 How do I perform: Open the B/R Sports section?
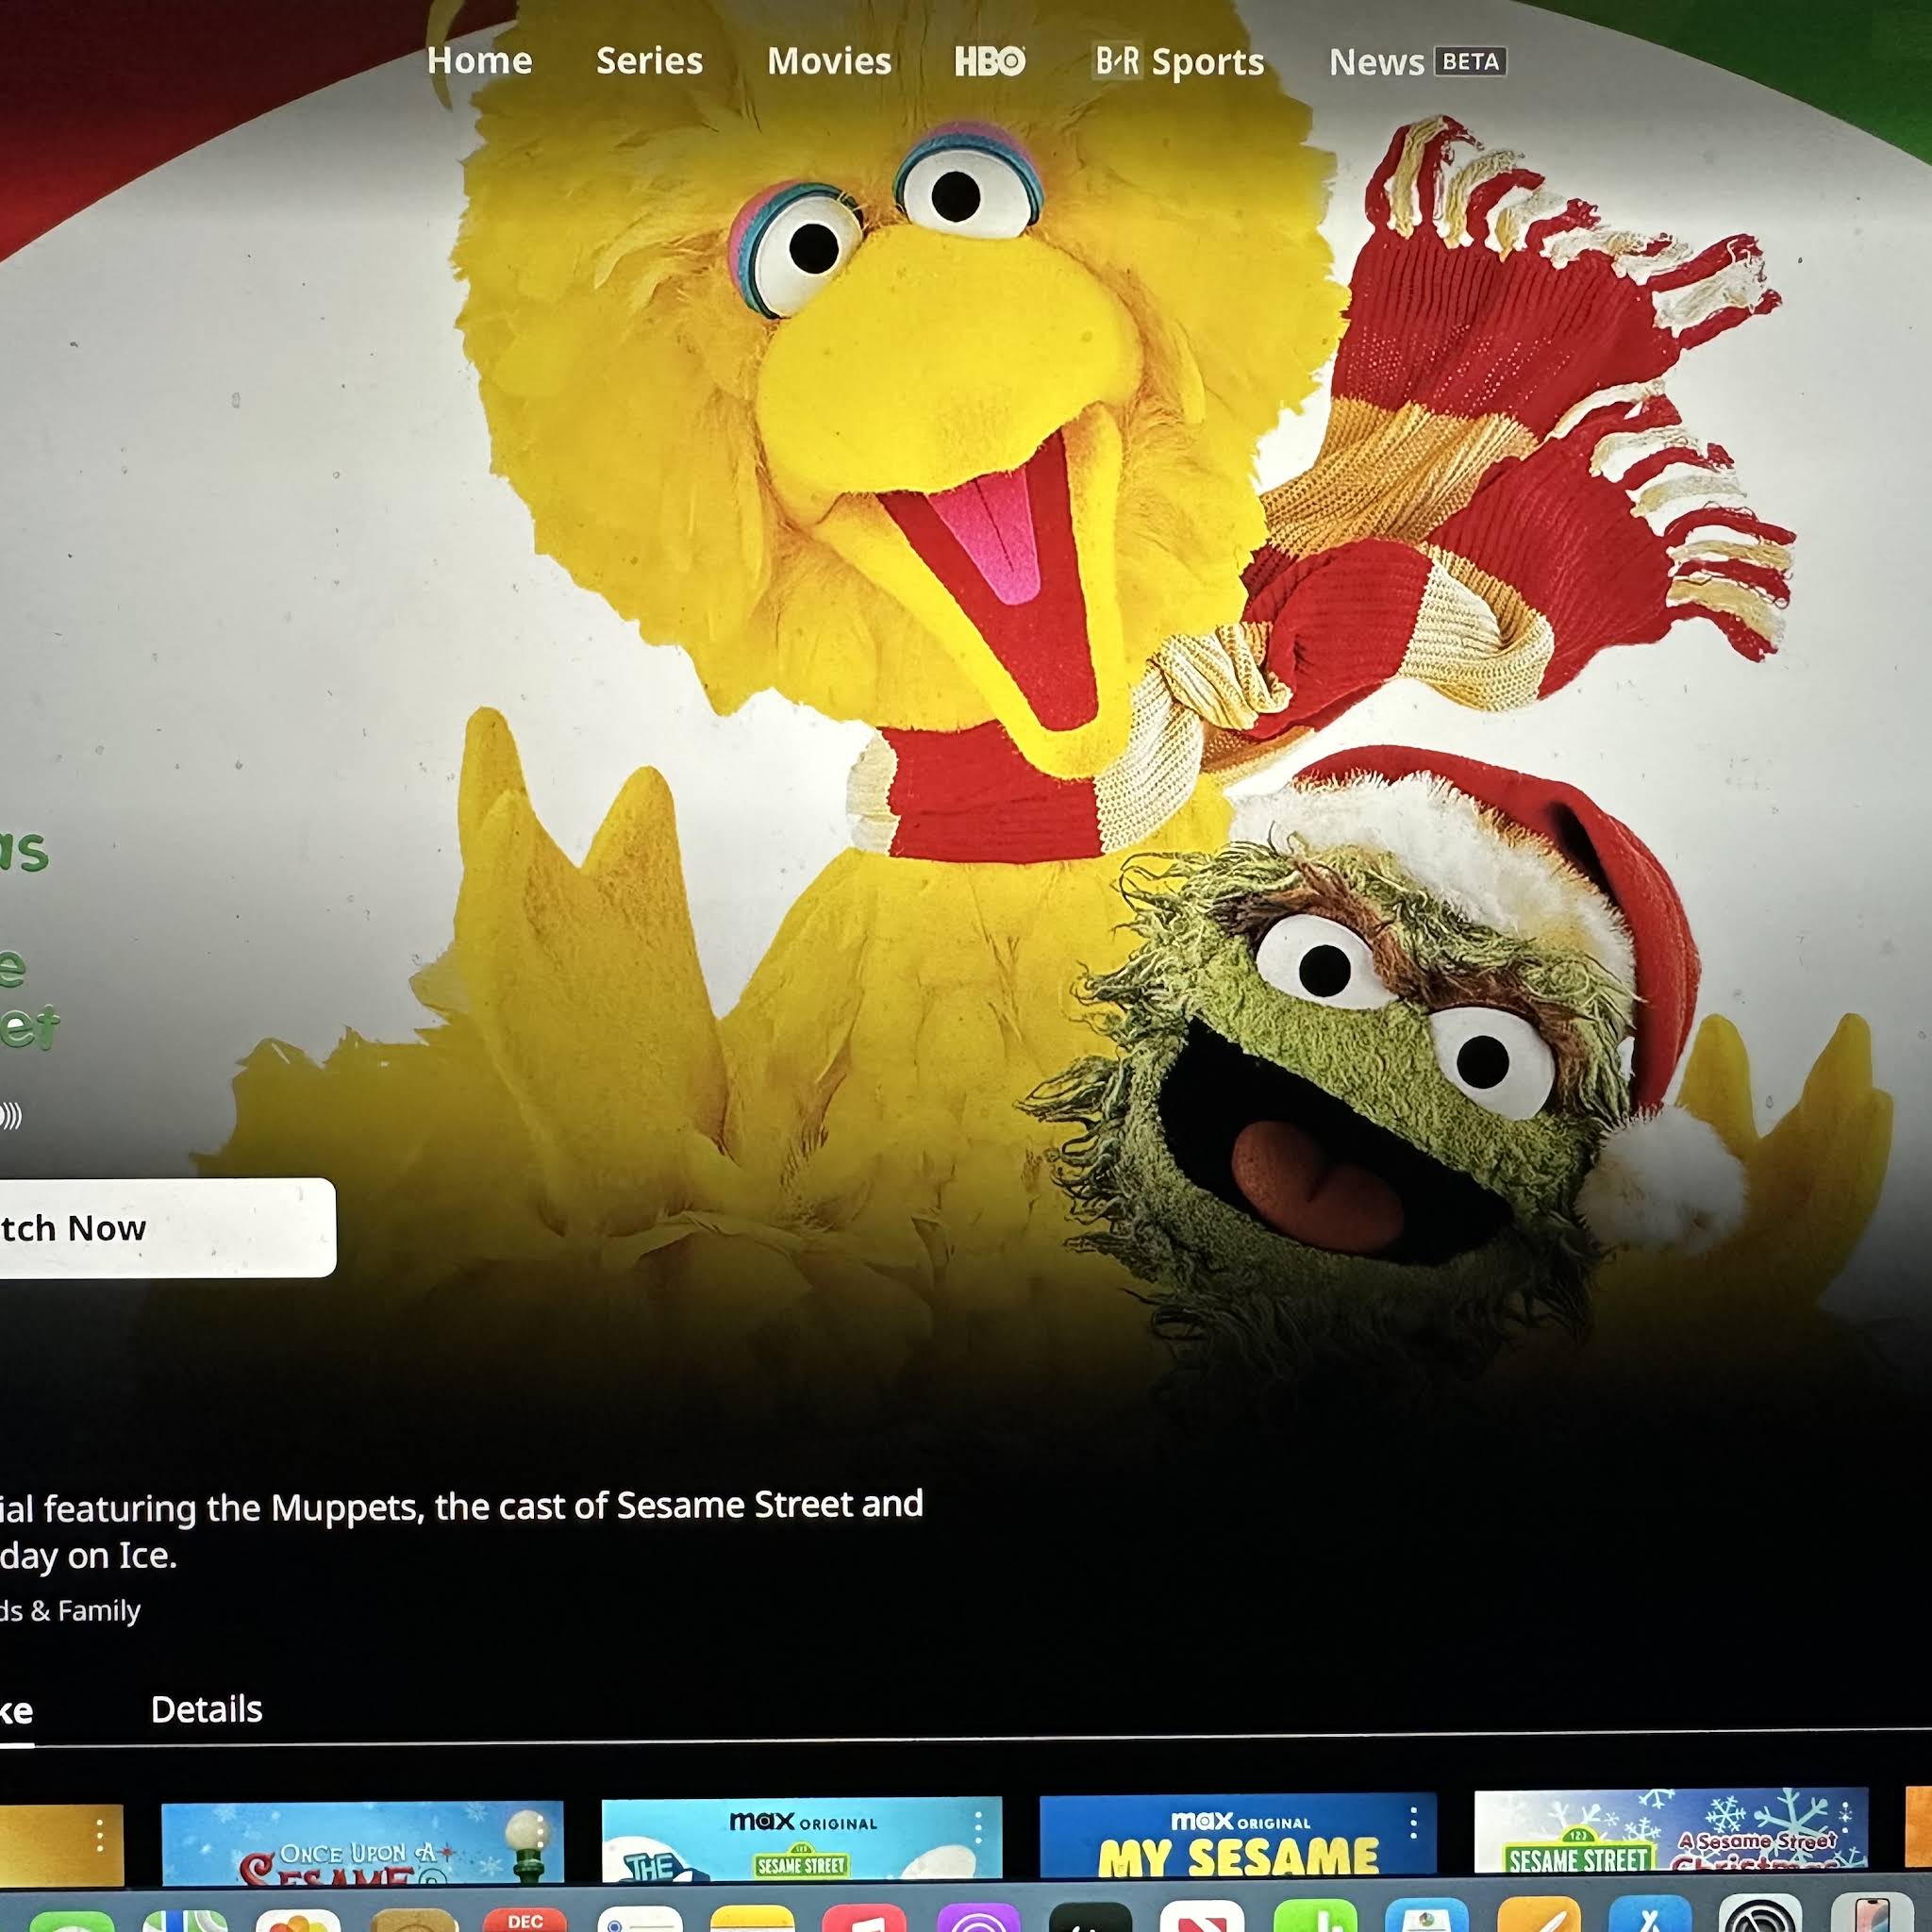coord(1179,62)
